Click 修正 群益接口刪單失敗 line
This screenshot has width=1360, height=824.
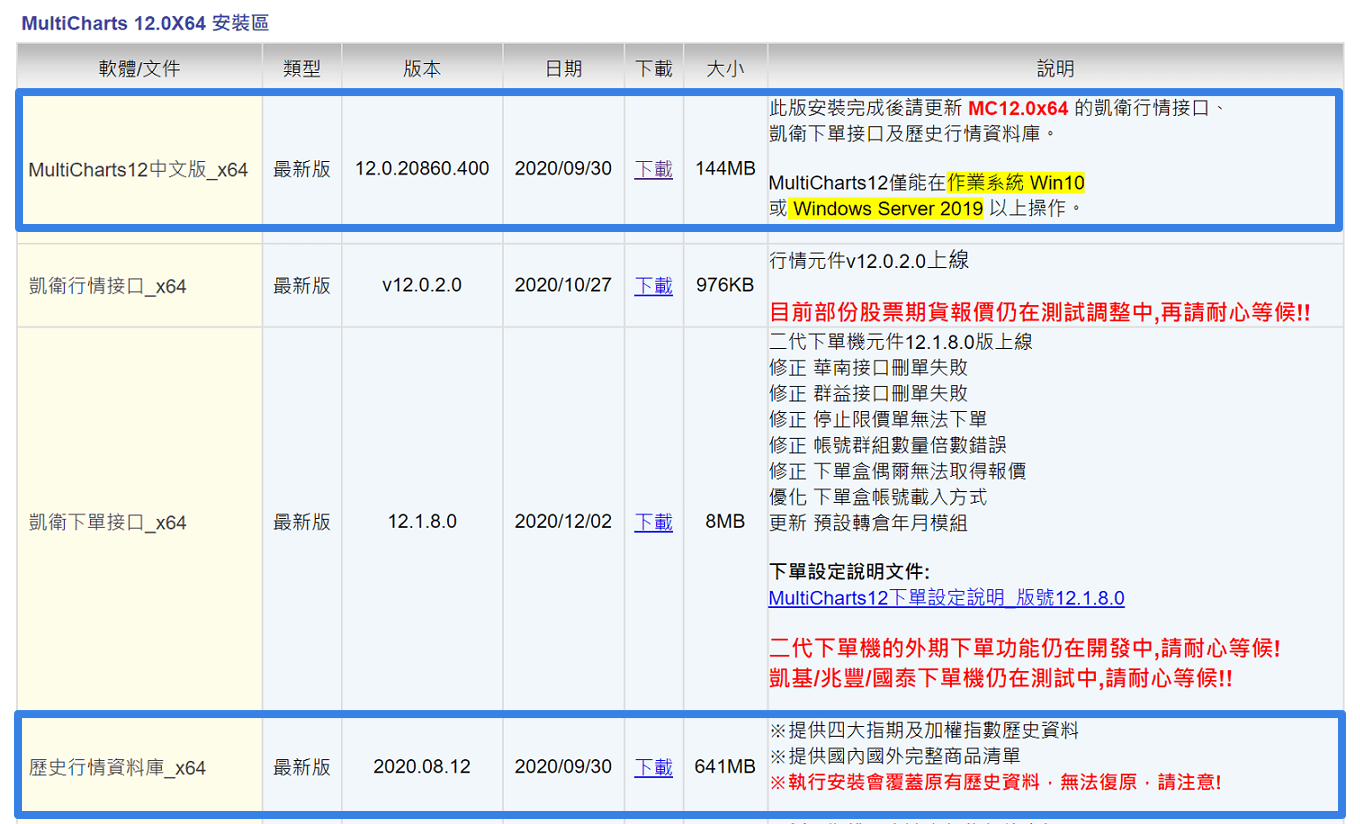[868, 393]
